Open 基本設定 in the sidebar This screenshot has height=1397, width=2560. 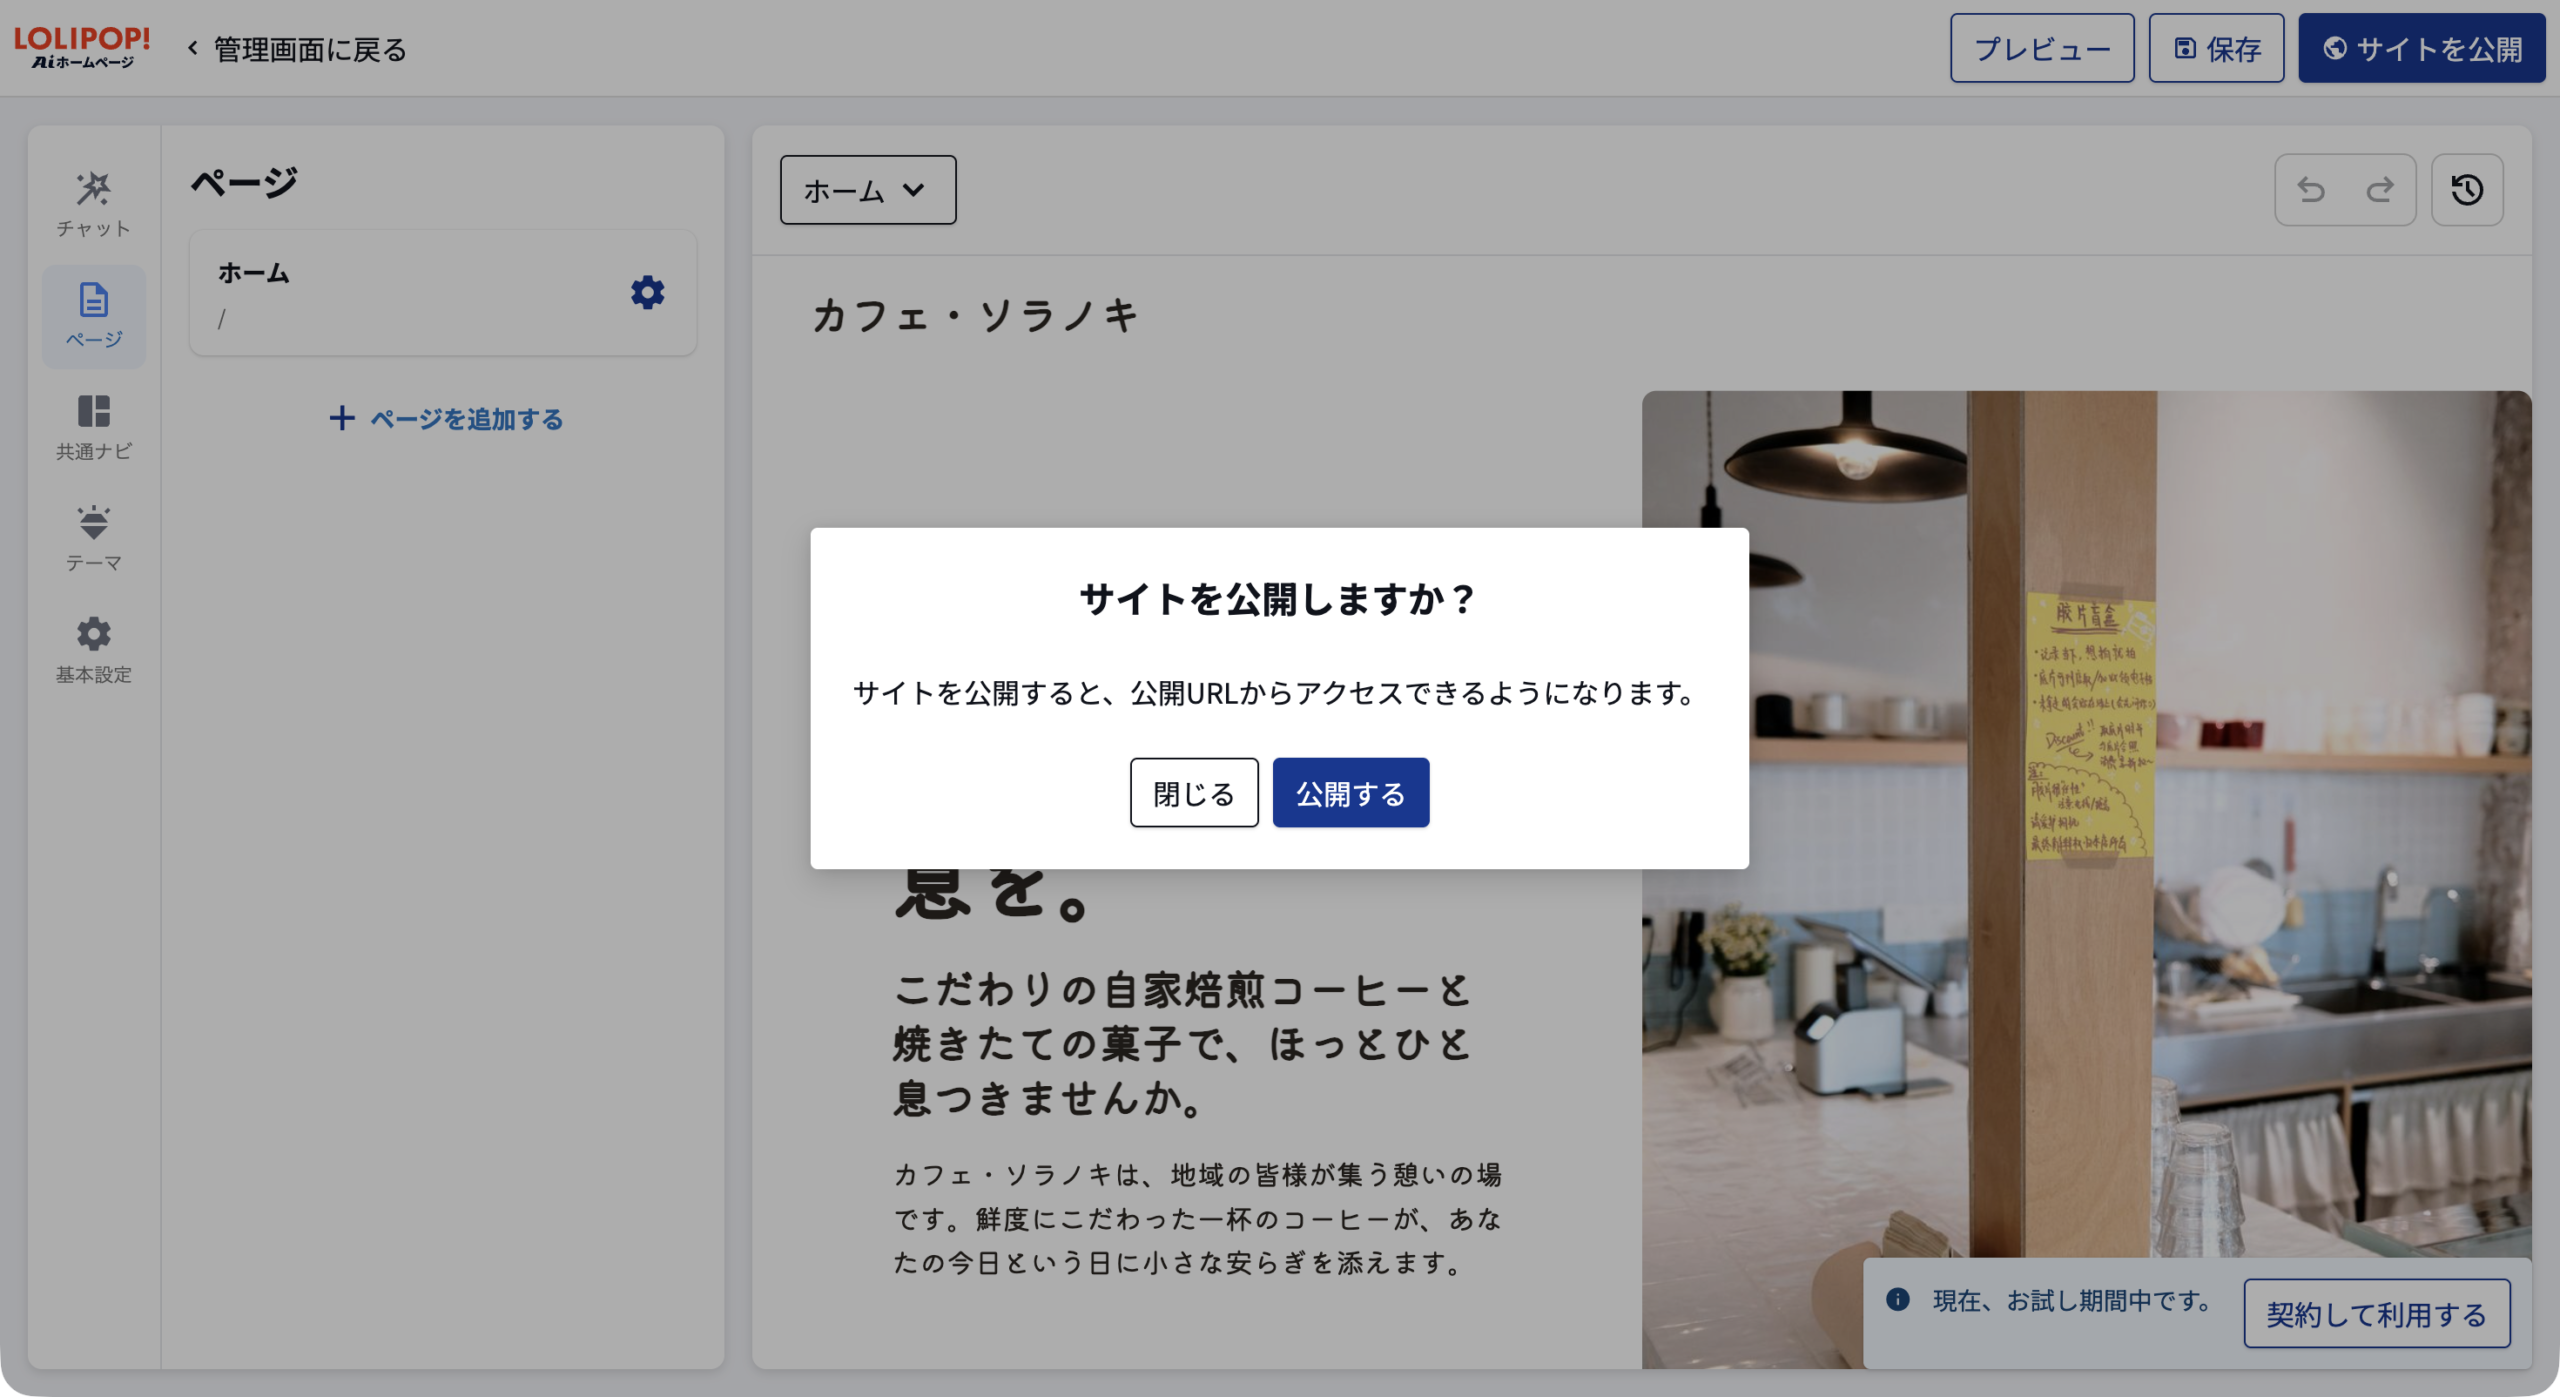point(93,651)
